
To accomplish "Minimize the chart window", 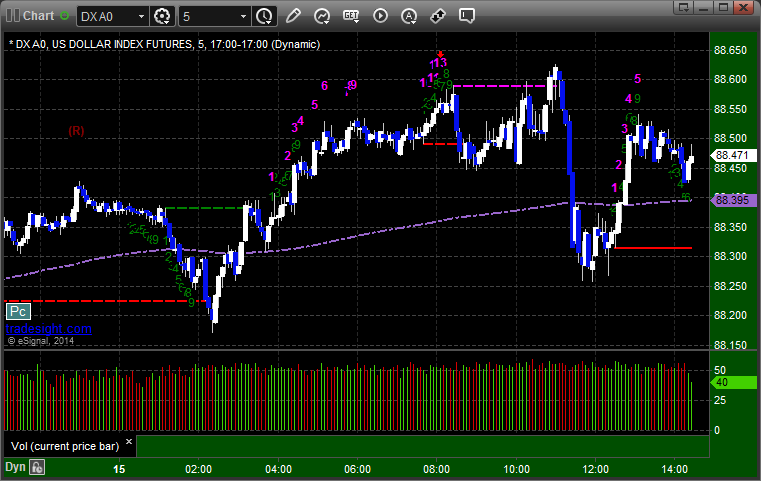I will 704,7.
